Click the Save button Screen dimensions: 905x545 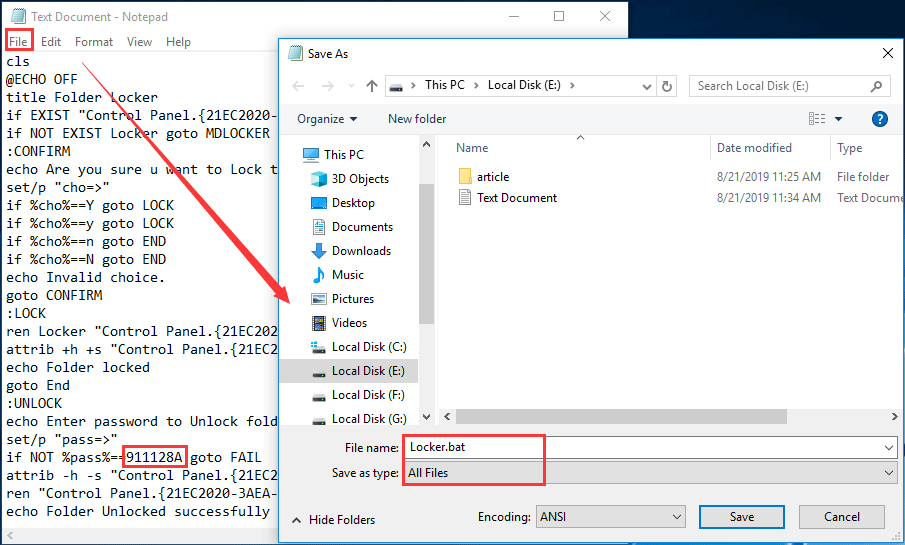tap(742, 517)
